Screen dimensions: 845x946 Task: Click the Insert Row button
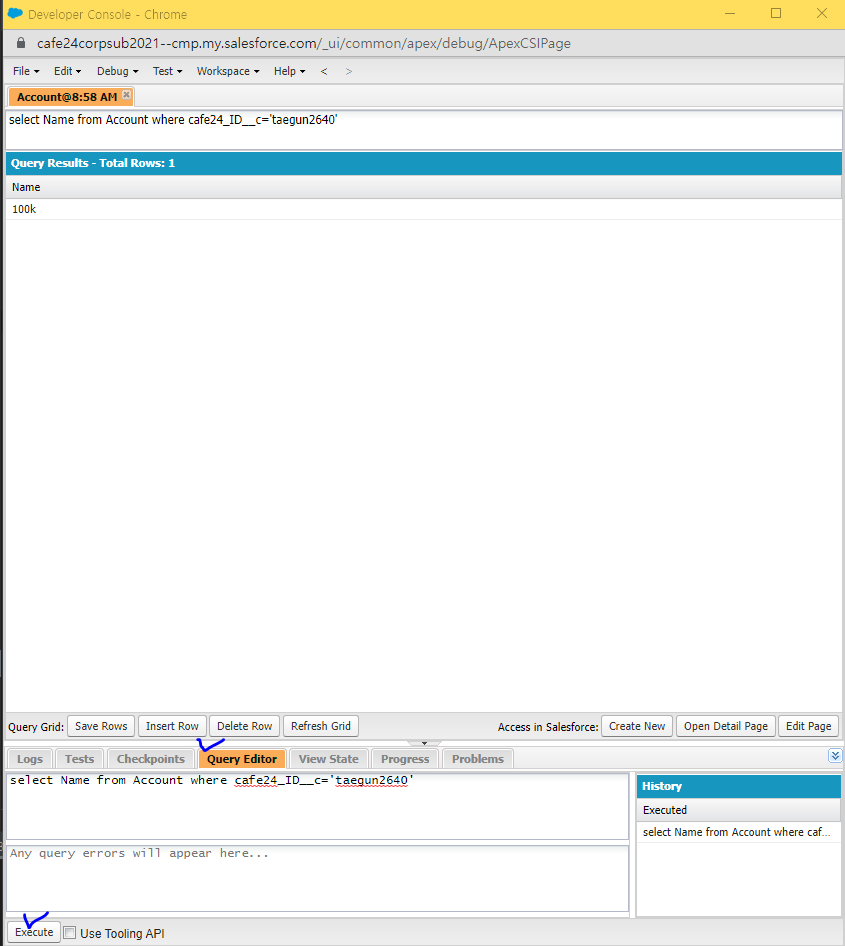[172, 726]
